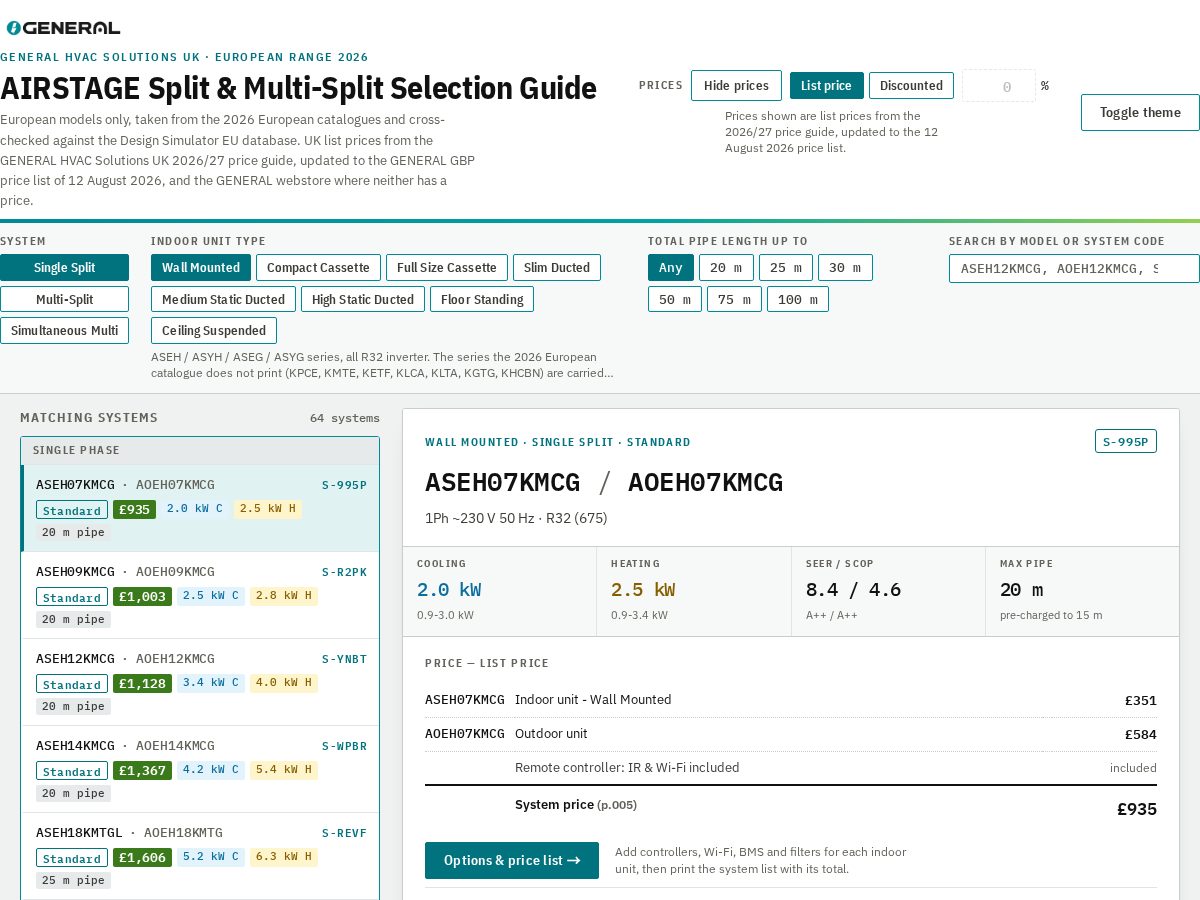Click the £1,367 price badge
This screenshot has height=900, width=1200.
click(x=142, y=770)
